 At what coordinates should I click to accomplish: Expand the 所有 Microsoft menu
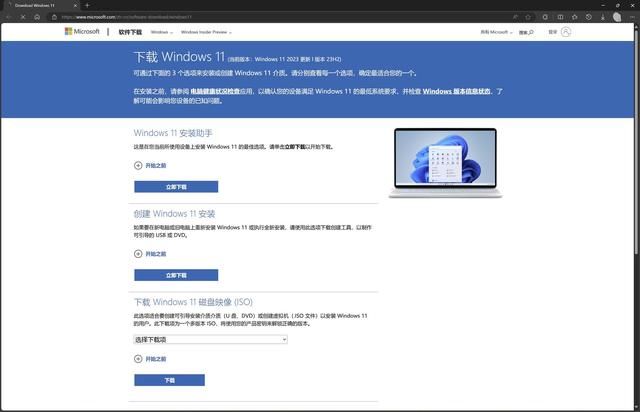[496, 32]
